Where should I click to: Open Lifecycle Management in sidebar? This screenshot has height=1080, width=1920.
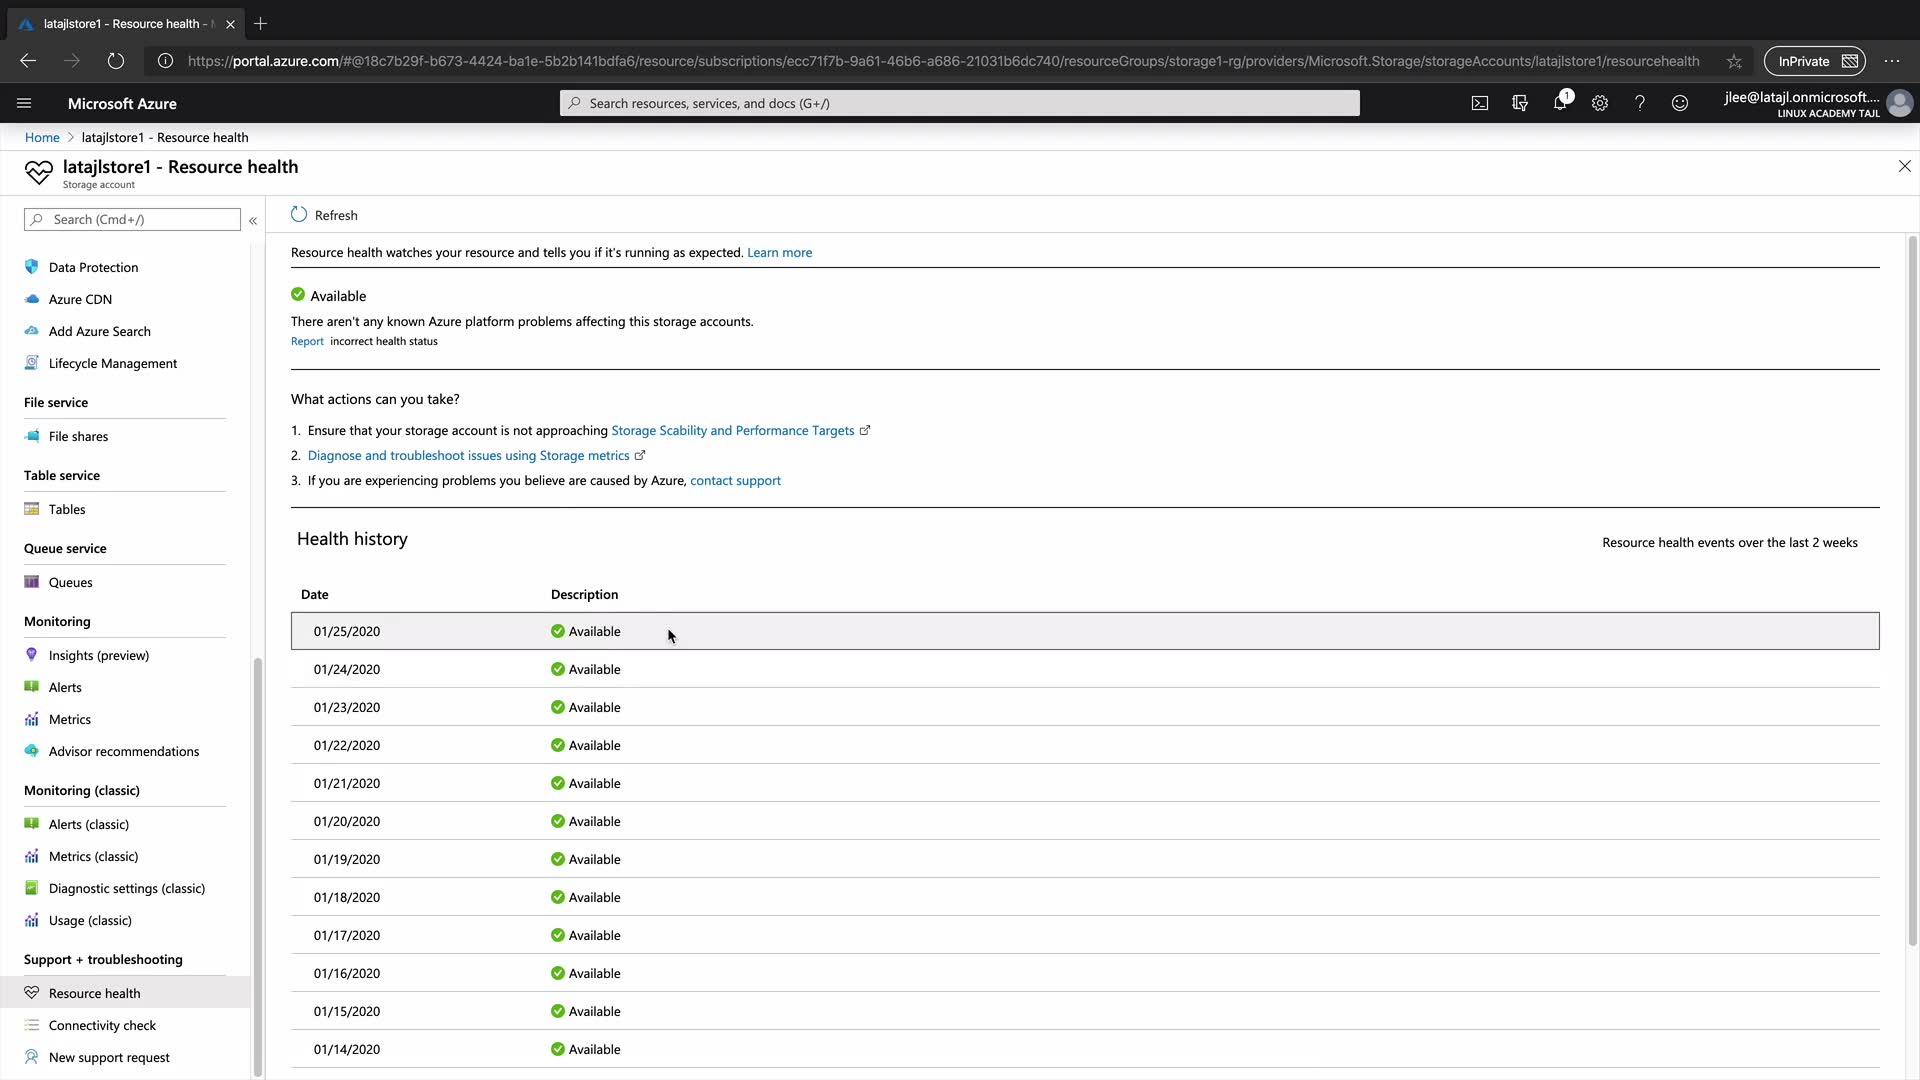pos(112,364)
